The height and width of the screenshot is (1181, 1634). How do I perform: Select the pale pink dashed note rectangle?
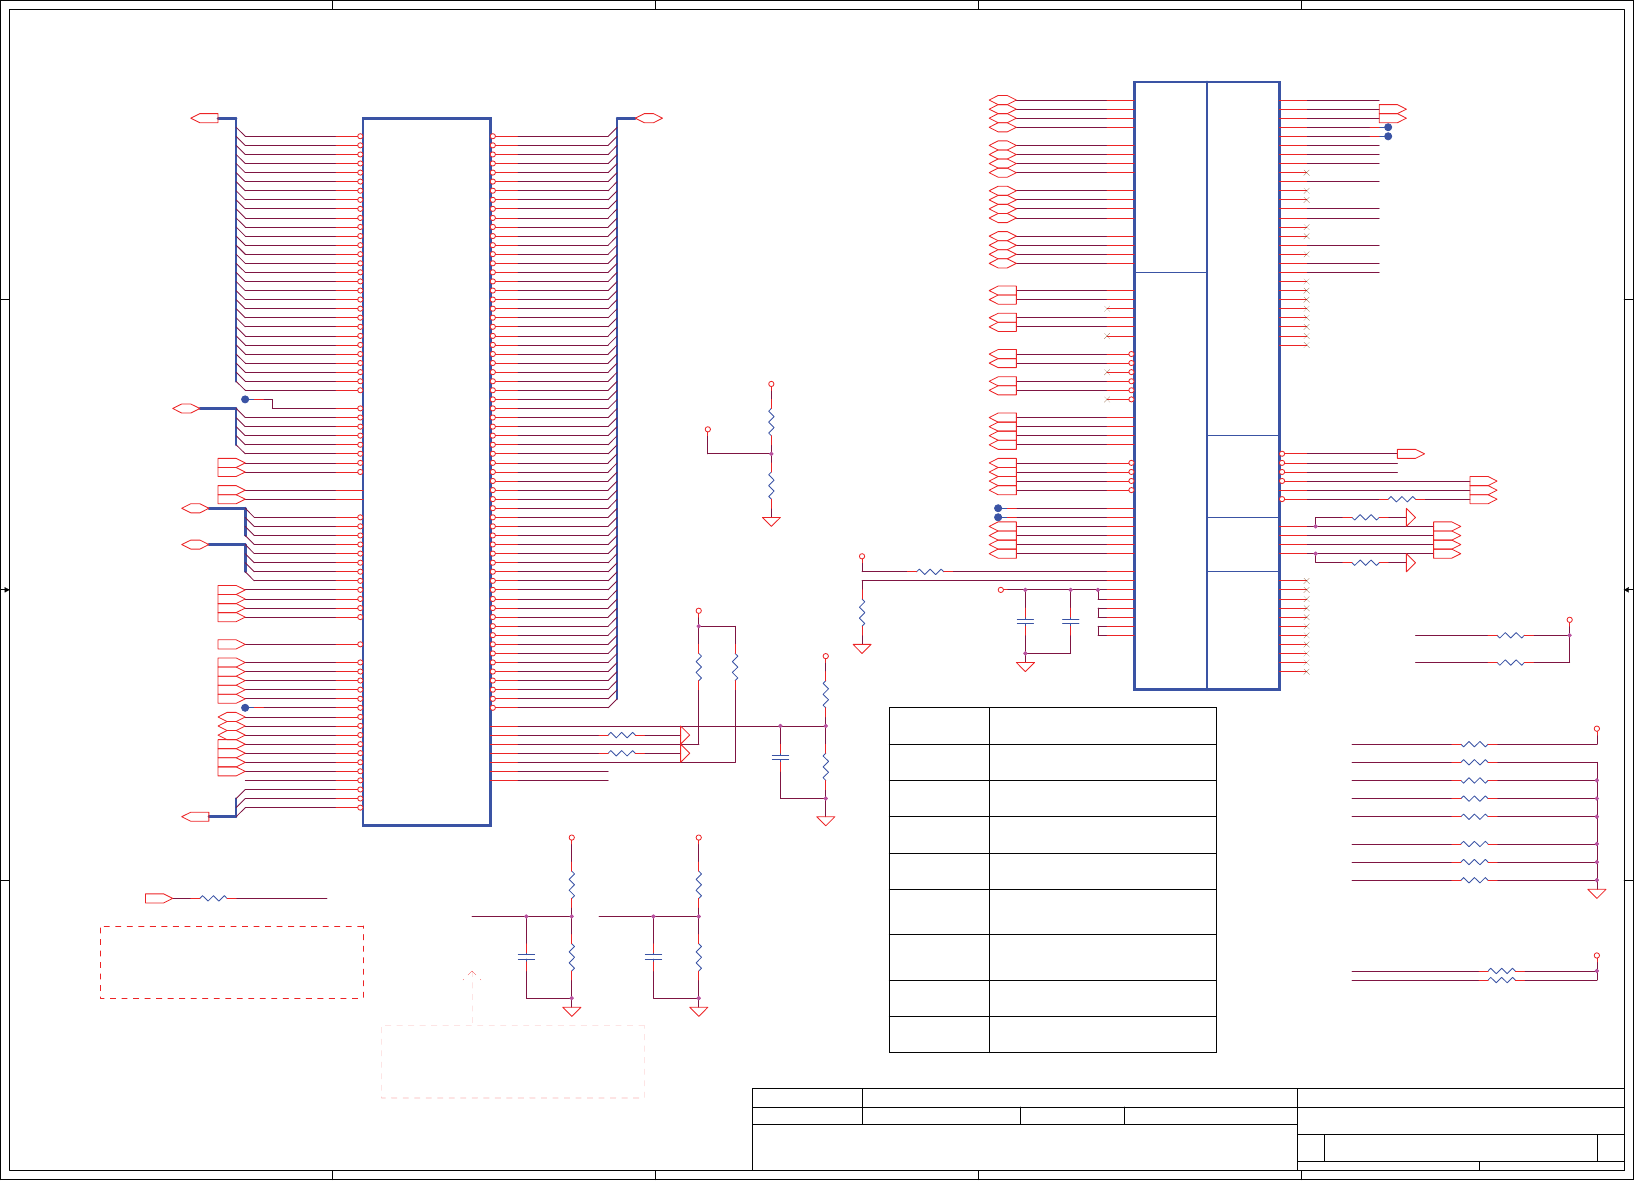(512, 1061)
